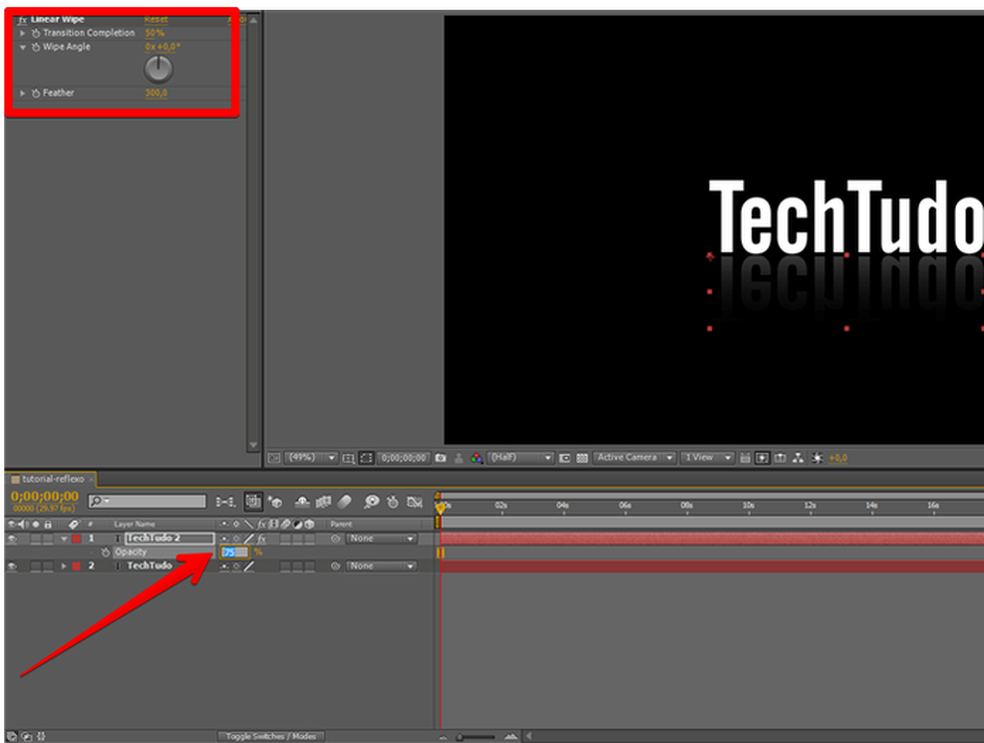
Task: Click the effect panel scroll-down arrow
Action: point(254,445)
